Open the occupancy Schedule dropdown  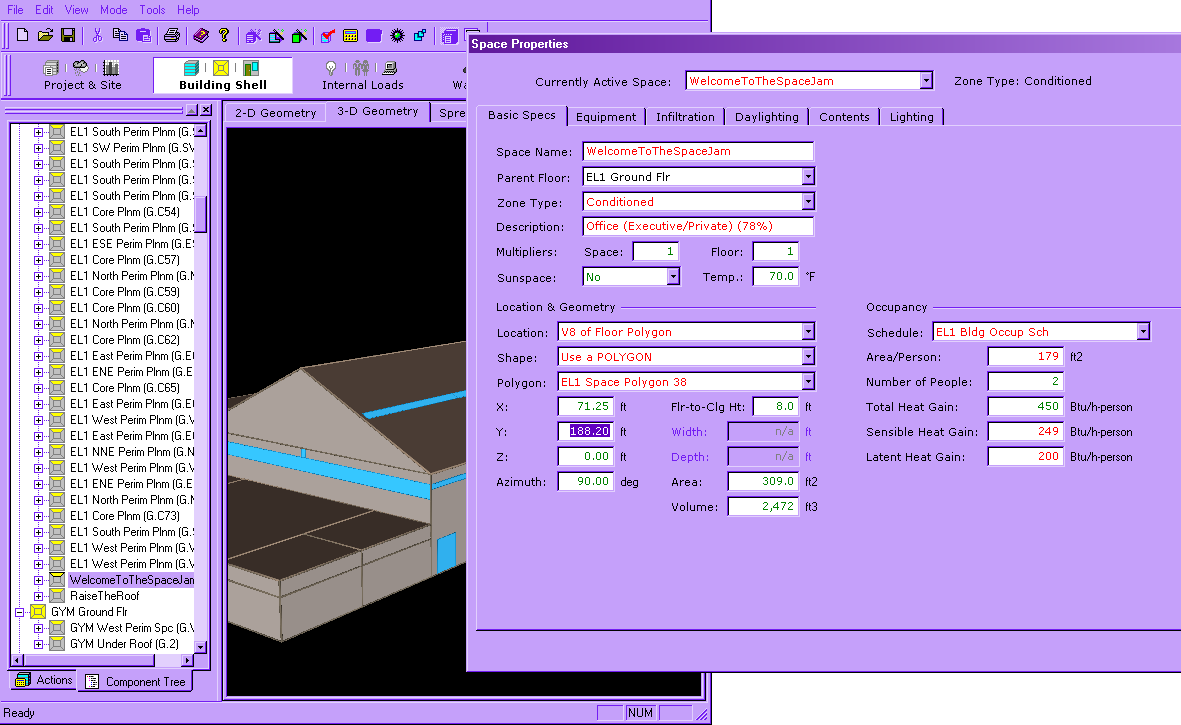(1143, 332)
